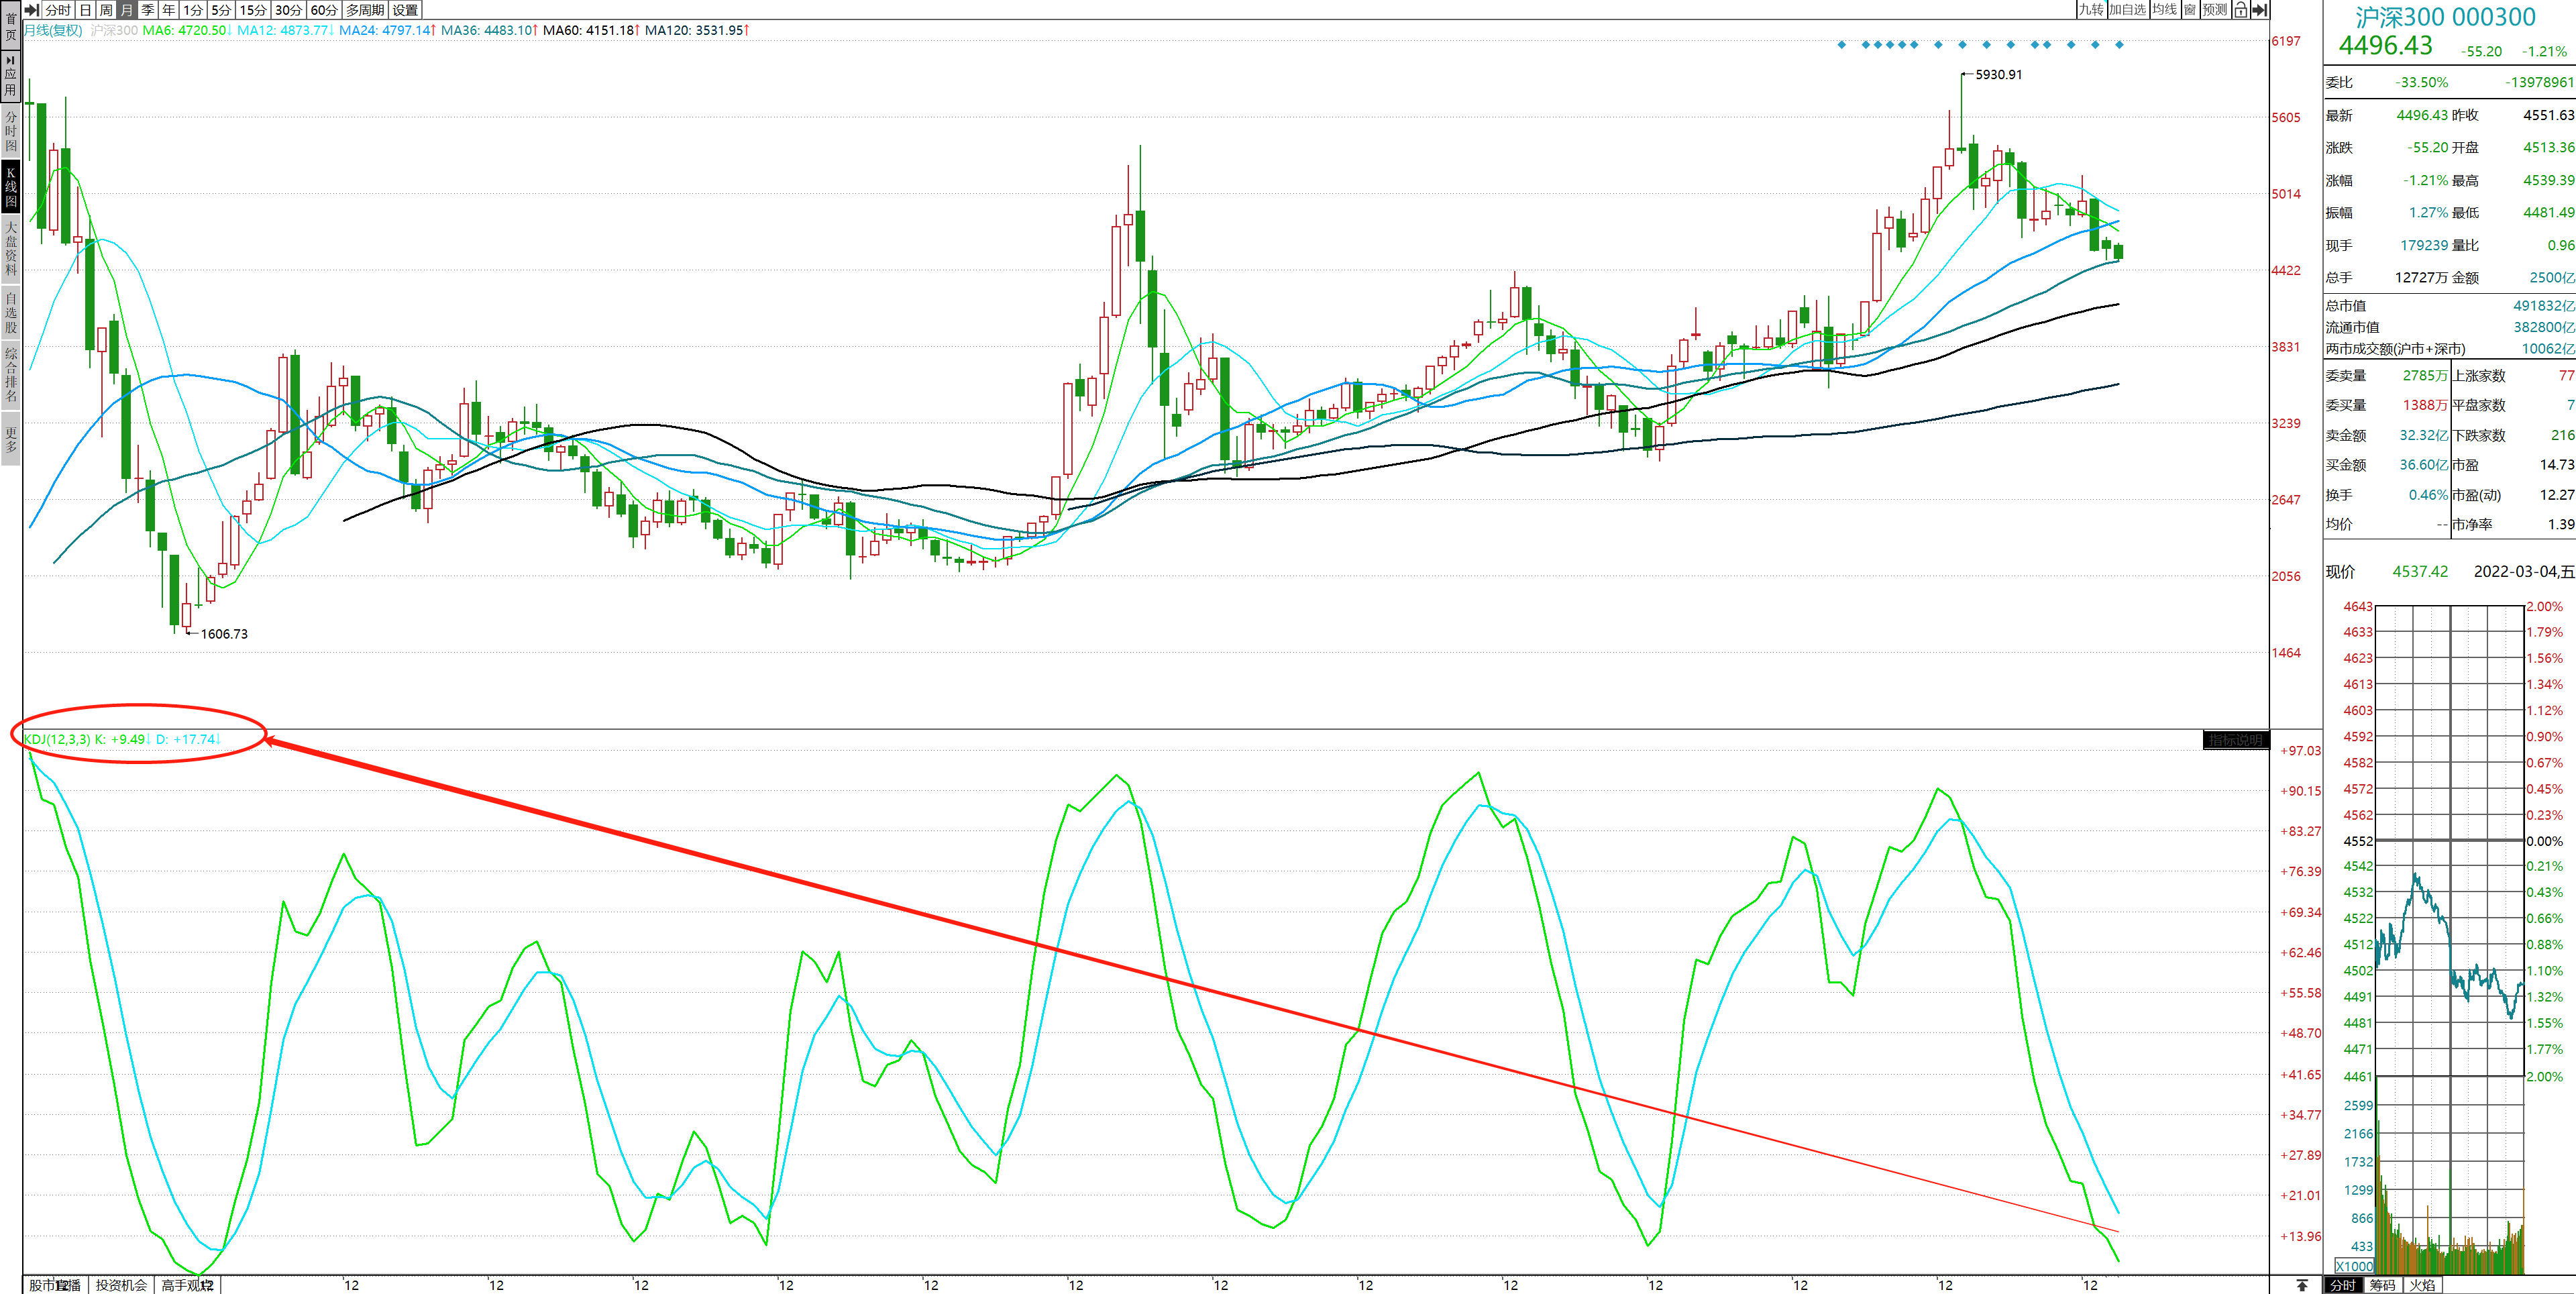This screenshot has height=1294, width=2576.
Task: Open the 多周期 multi-period selector
Action: click(365, 10)
